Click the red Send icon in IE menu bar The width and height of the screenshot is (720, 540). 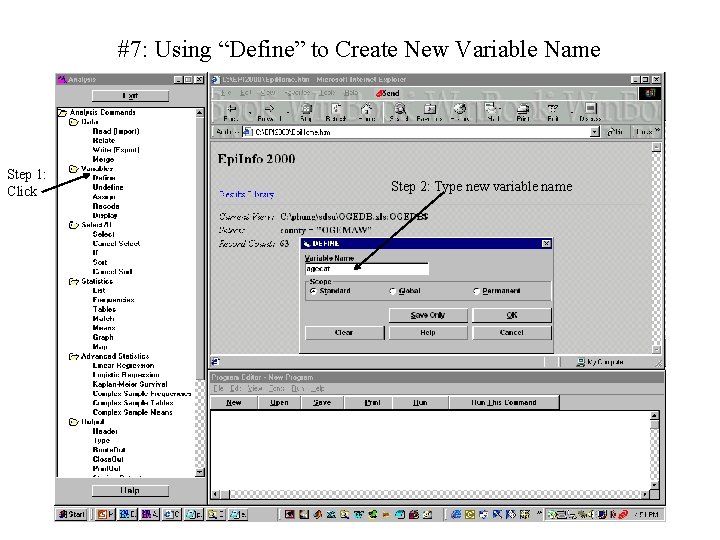[388, 93]
